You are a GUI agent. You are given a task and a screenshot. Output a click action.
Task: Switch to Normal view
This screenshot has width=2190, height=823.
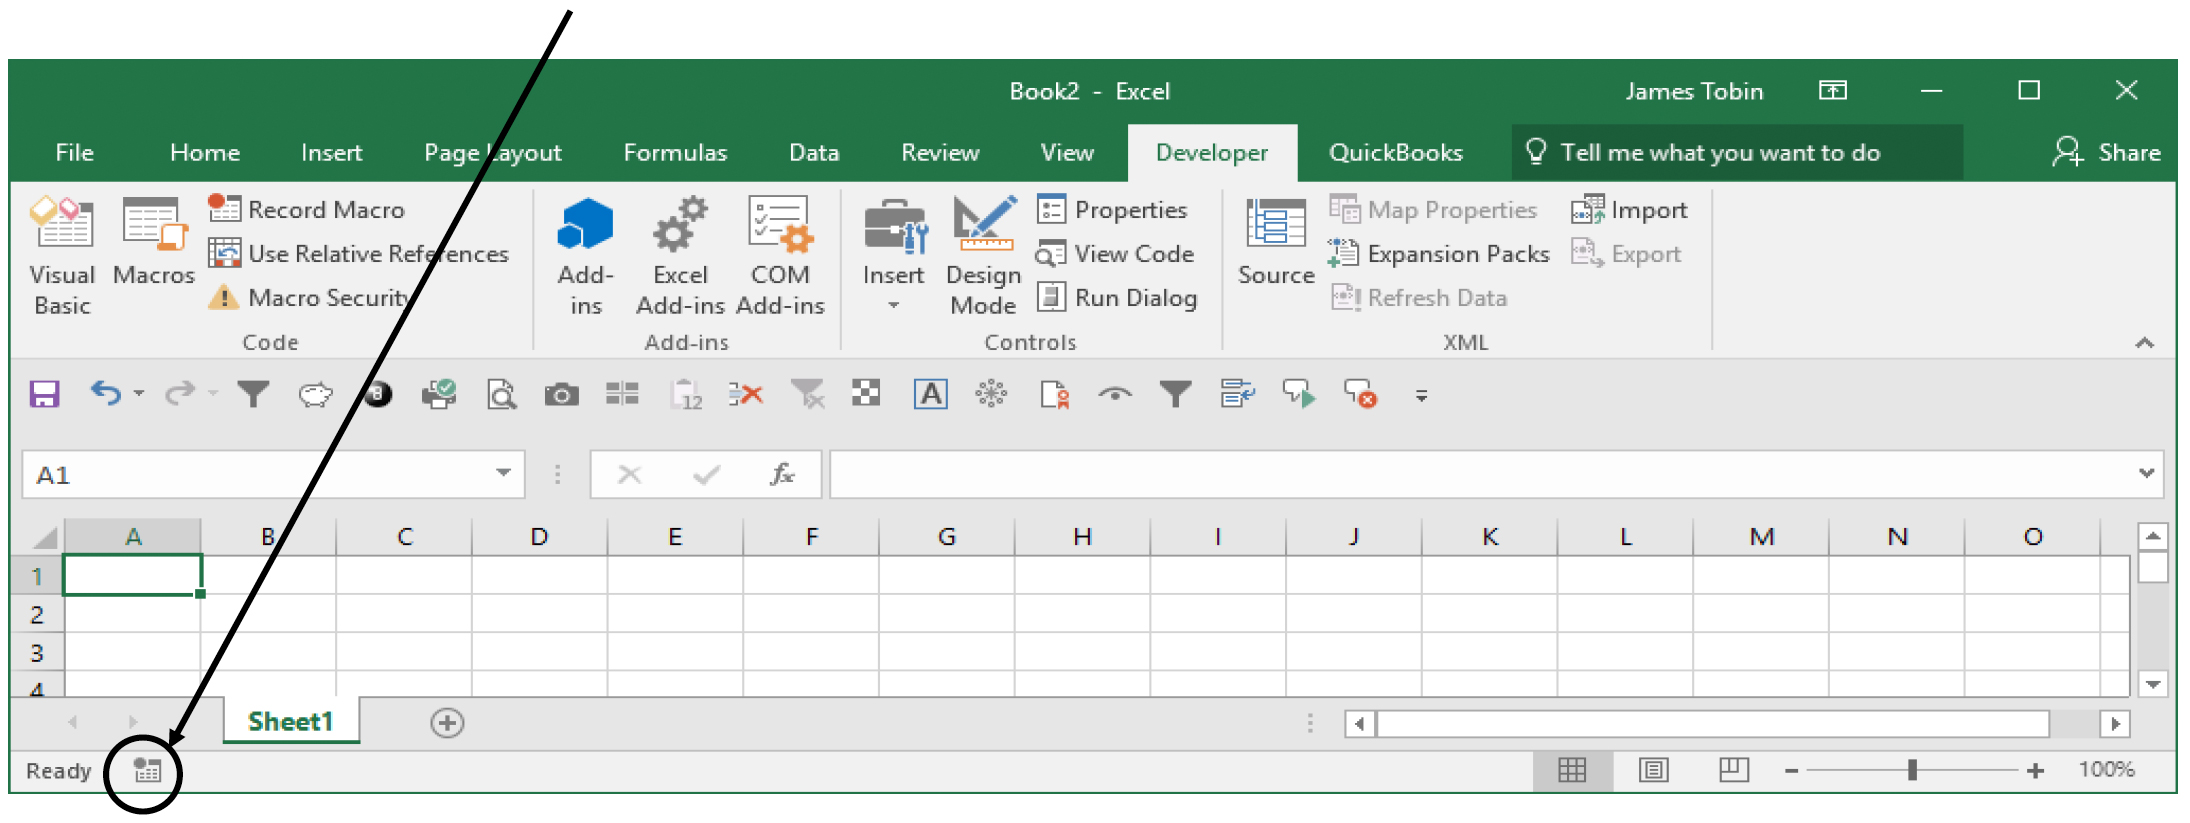pos(1572,769)
